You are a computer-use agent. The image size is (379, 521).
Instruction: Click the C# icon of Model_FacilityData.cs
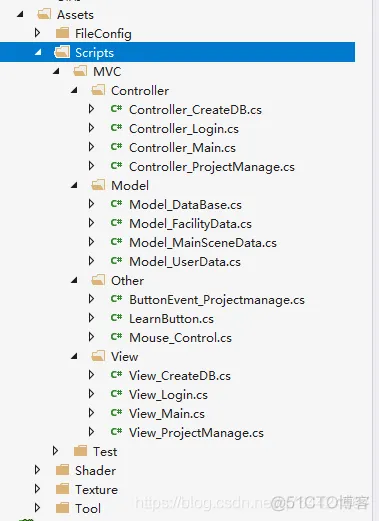(x=116, y=223)
